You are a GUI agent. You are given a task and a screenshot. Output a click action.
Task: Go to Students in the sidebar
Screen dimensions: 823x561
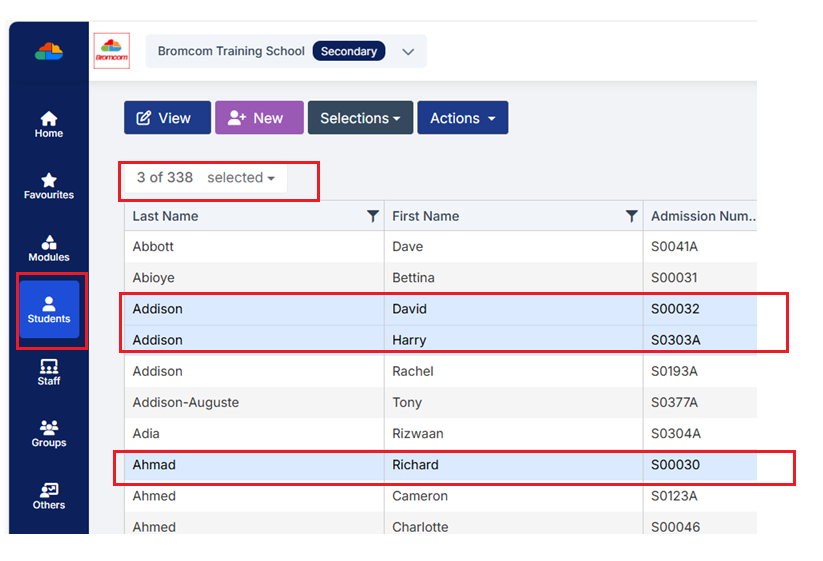click(x=49, y=310)
